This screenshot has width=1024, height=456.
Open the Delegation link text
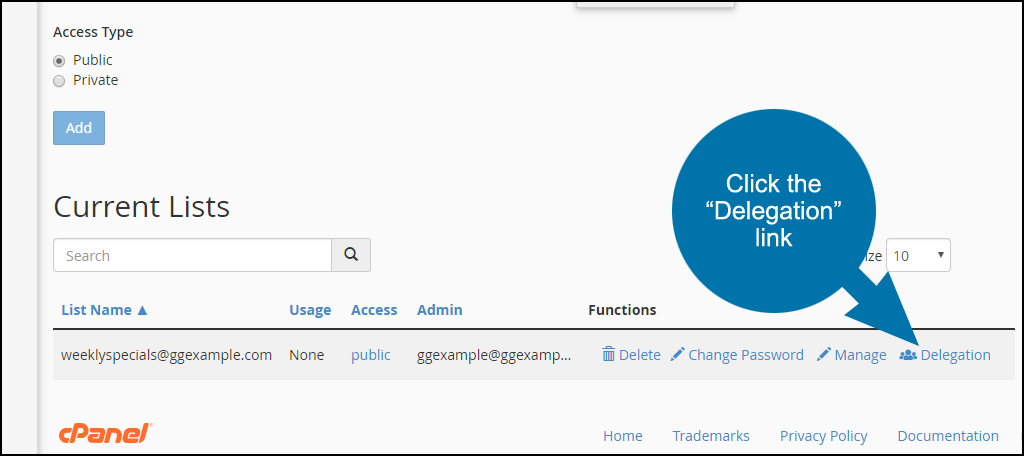(955, 355)
